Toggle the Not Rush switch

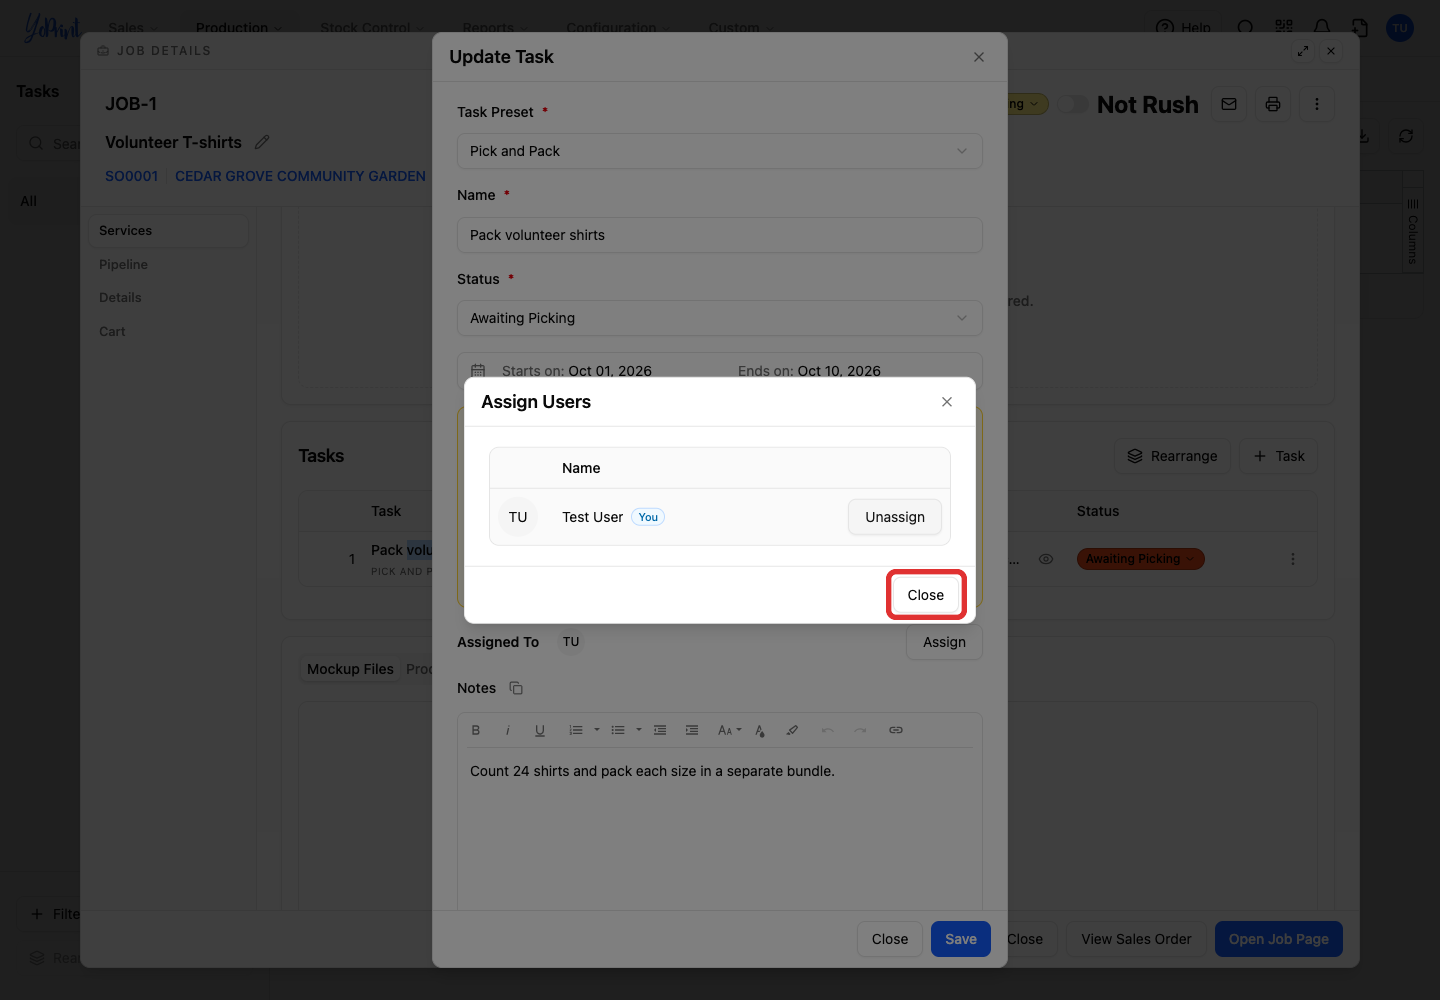(x=1073, y=104)
